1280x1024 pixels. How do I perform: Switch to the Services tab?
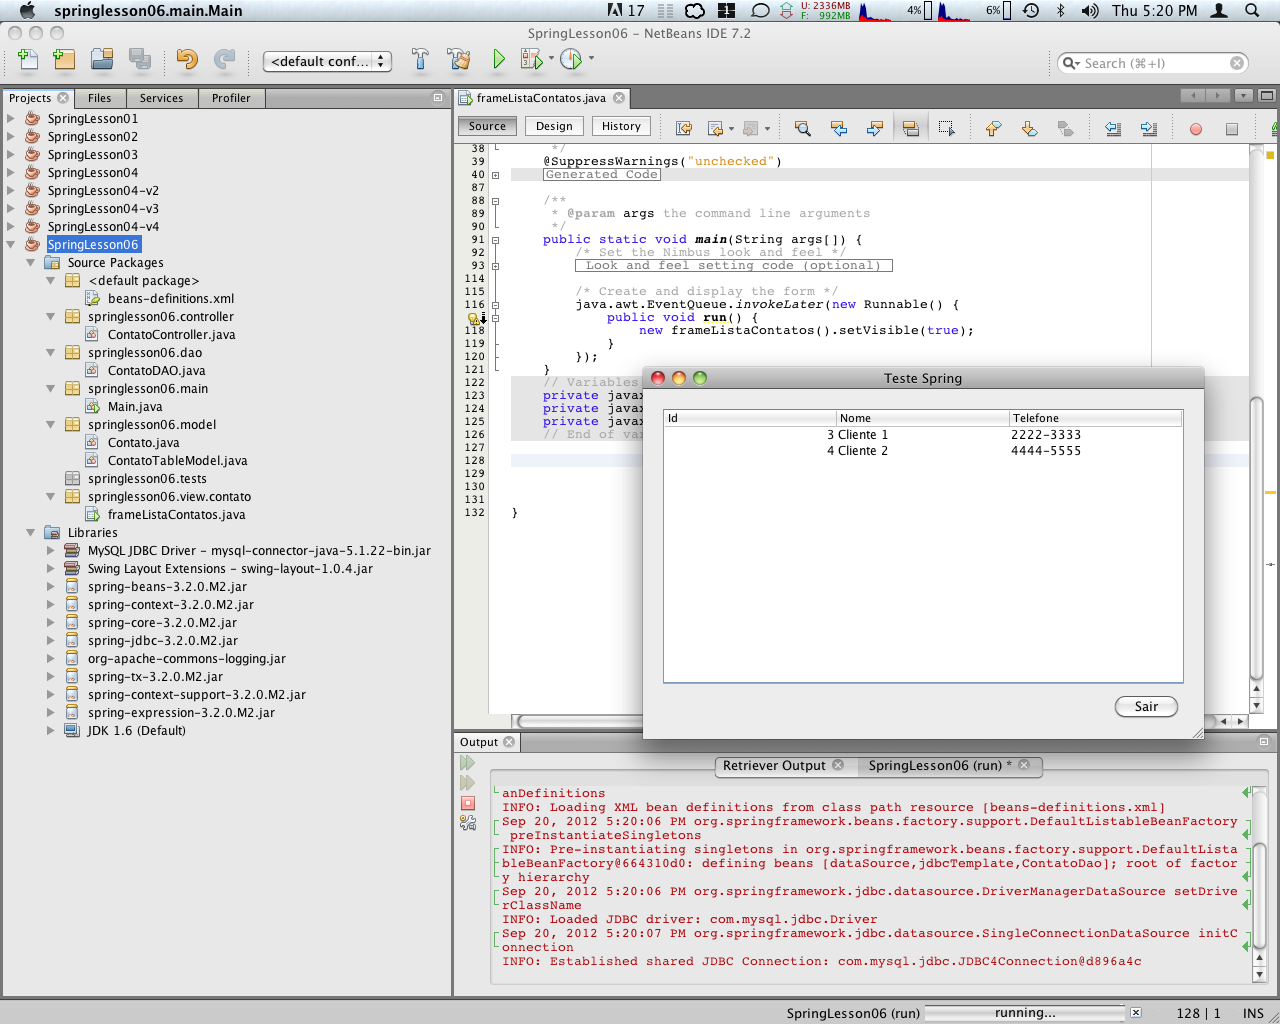coord(161,98)
